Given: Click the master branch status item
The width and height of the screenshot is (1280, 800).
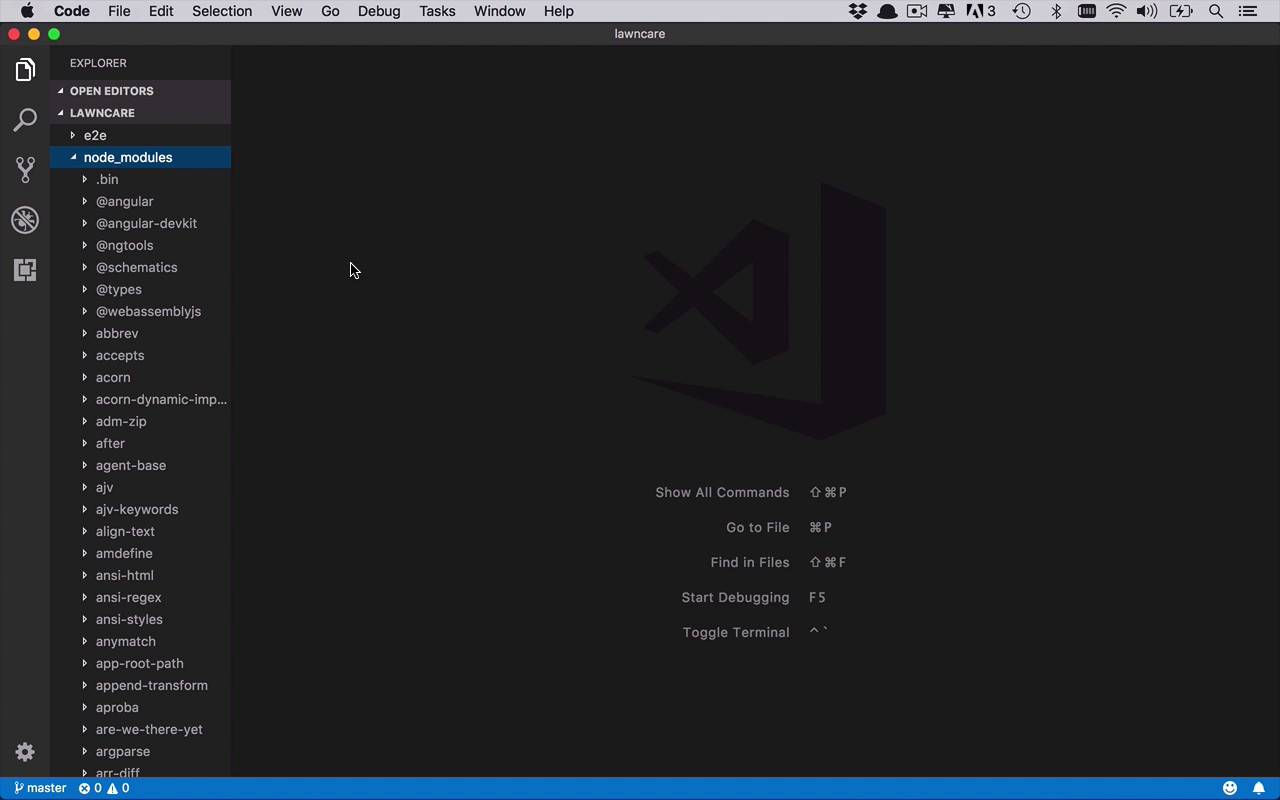Looking at the screenshot, I should 40,788.
